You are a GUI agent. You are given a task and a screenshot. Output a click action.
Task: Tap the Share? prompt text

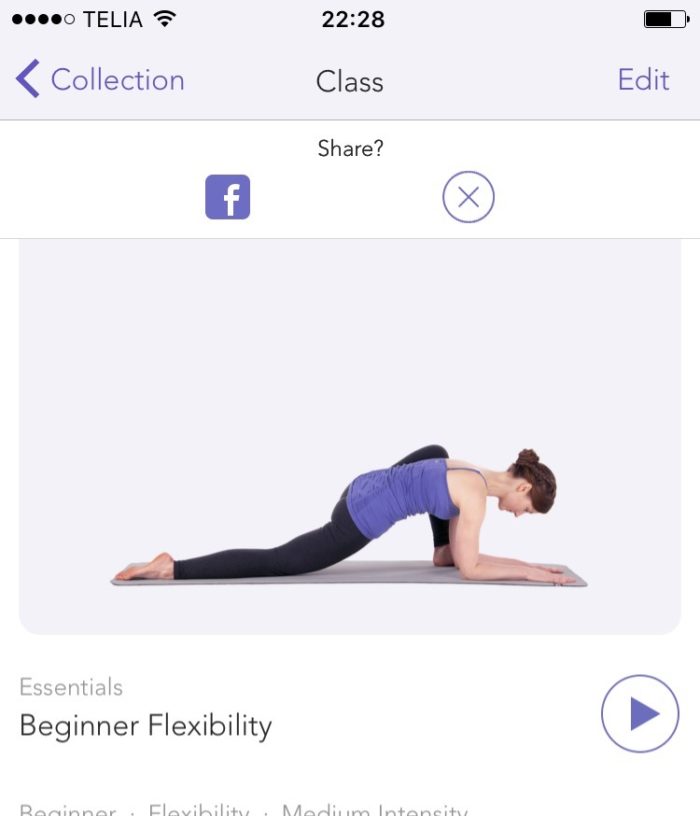351,148
